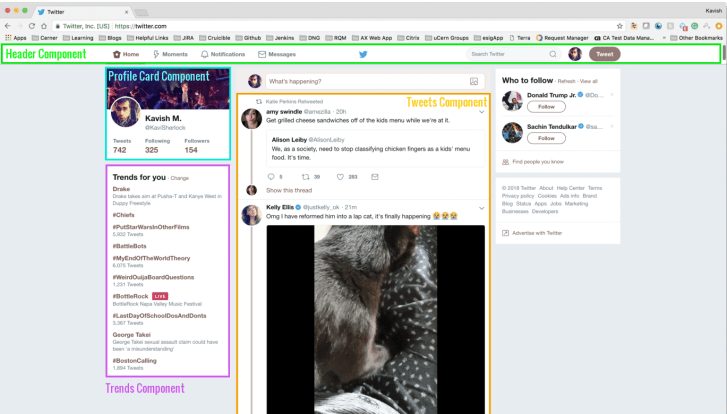
Task: Open Kavish M. profile name
Action: tap(163, 118)
